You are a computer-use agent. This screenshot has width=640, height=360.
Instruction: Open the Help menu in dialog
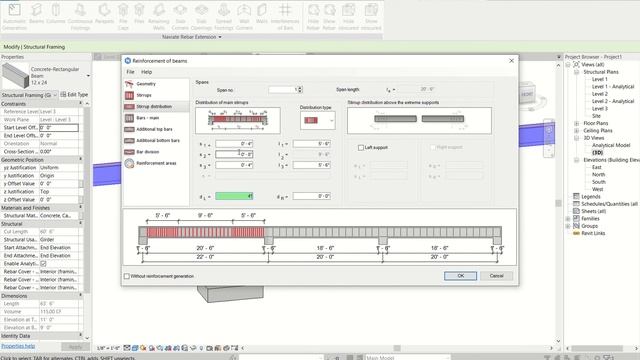click(147, 72)
